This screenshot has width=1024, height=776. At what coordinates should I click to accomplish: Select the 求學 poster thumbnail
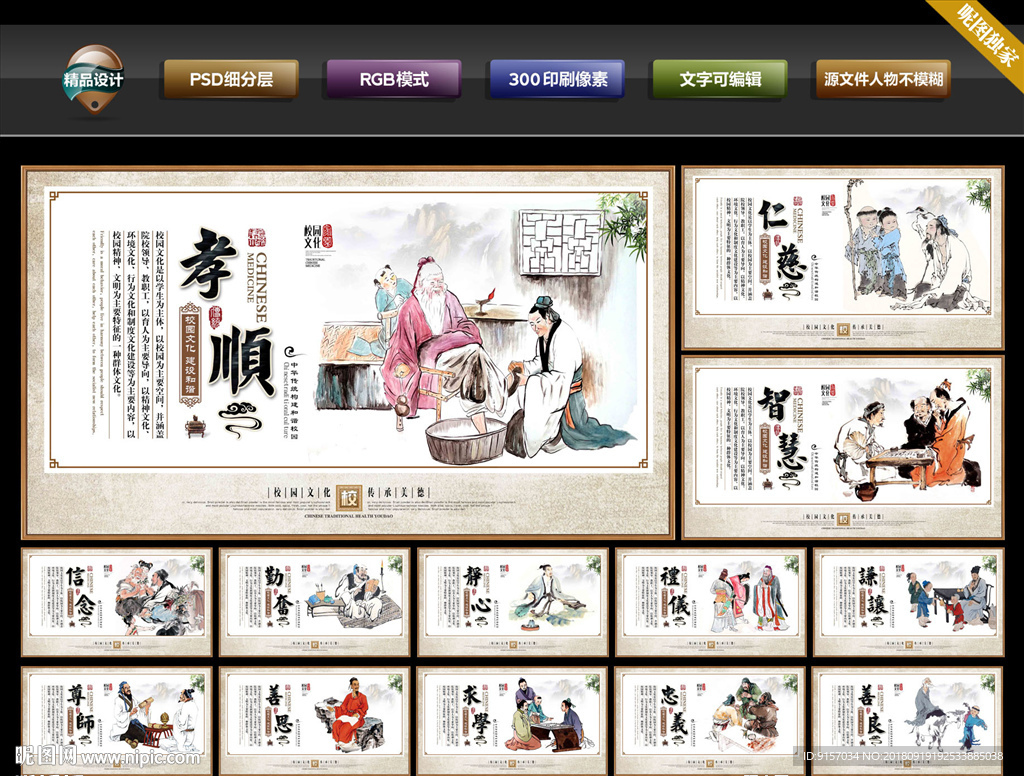(513, 721)
